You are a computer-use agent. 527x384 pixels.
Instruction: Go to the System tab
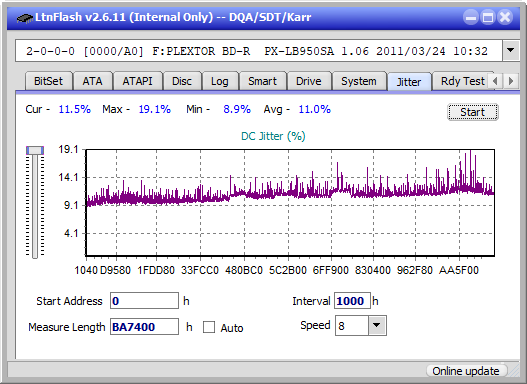pyautogui.click(x=359, y=81)
